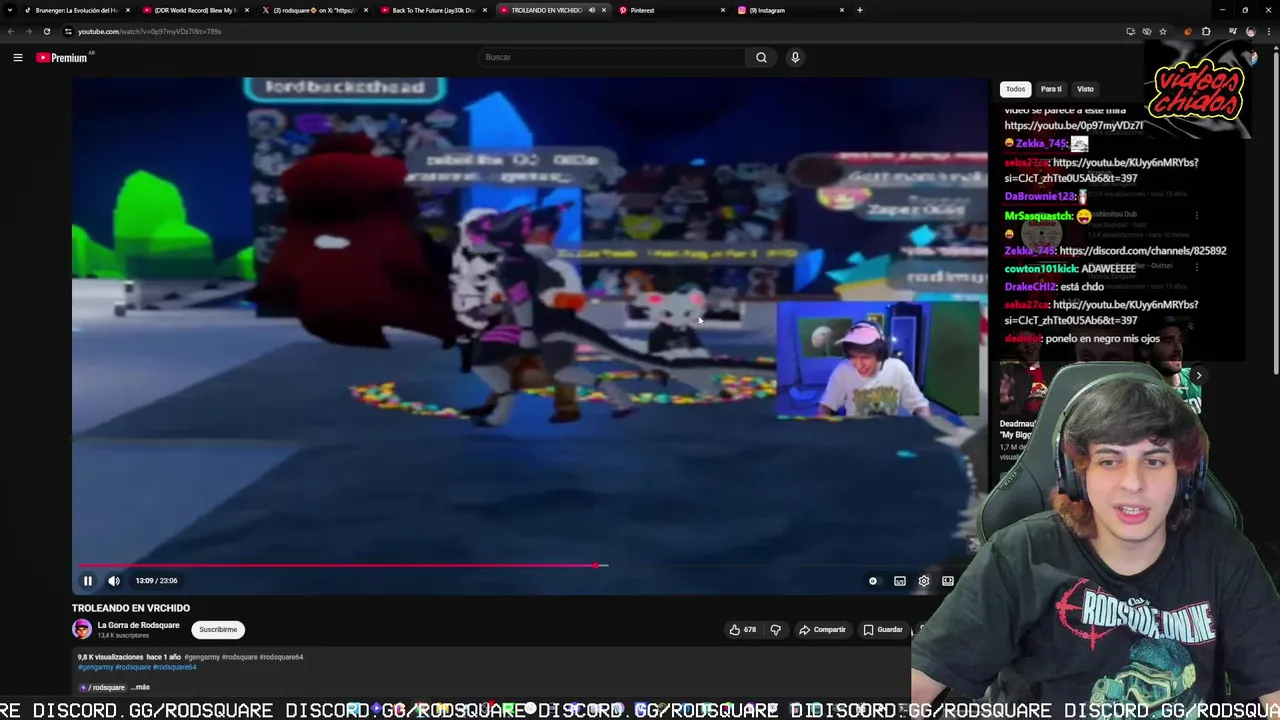Focus the Buscar search field
The width and height of the screenshot is (1280, 720).
tap(610, 57)
